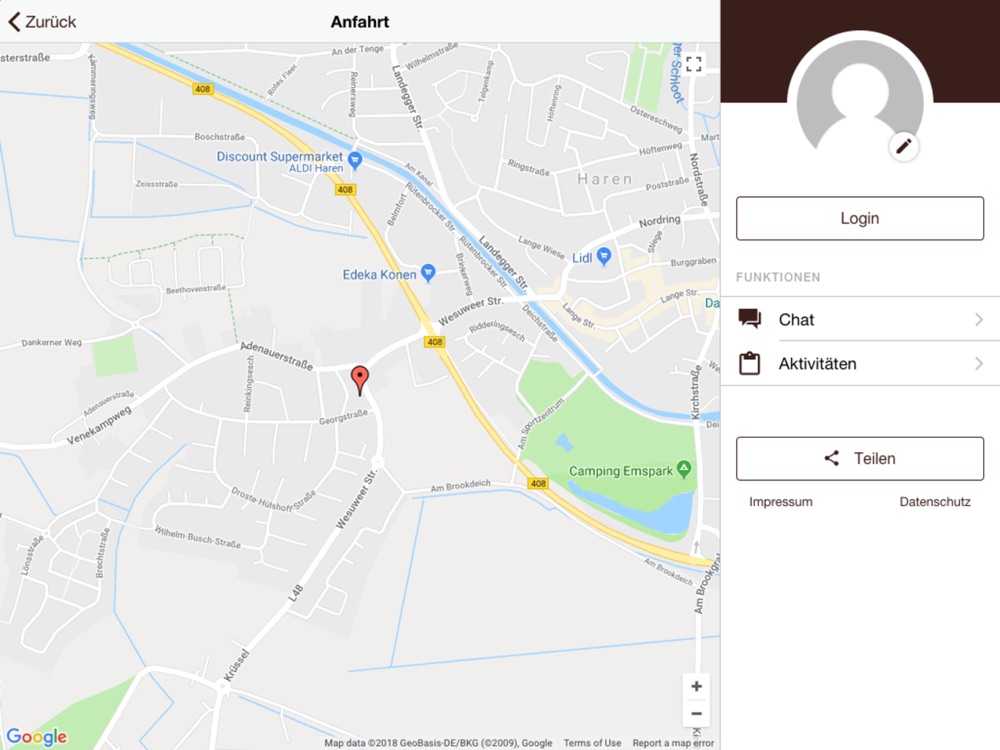
Task: Select the Edeka Konen shop pin
Action: [428, 273]
